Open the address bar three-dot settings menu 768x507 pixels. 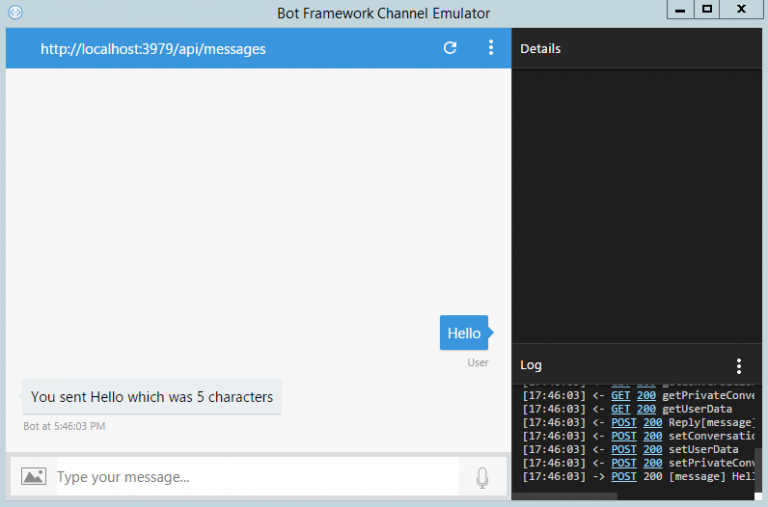(x=490, y=48)
